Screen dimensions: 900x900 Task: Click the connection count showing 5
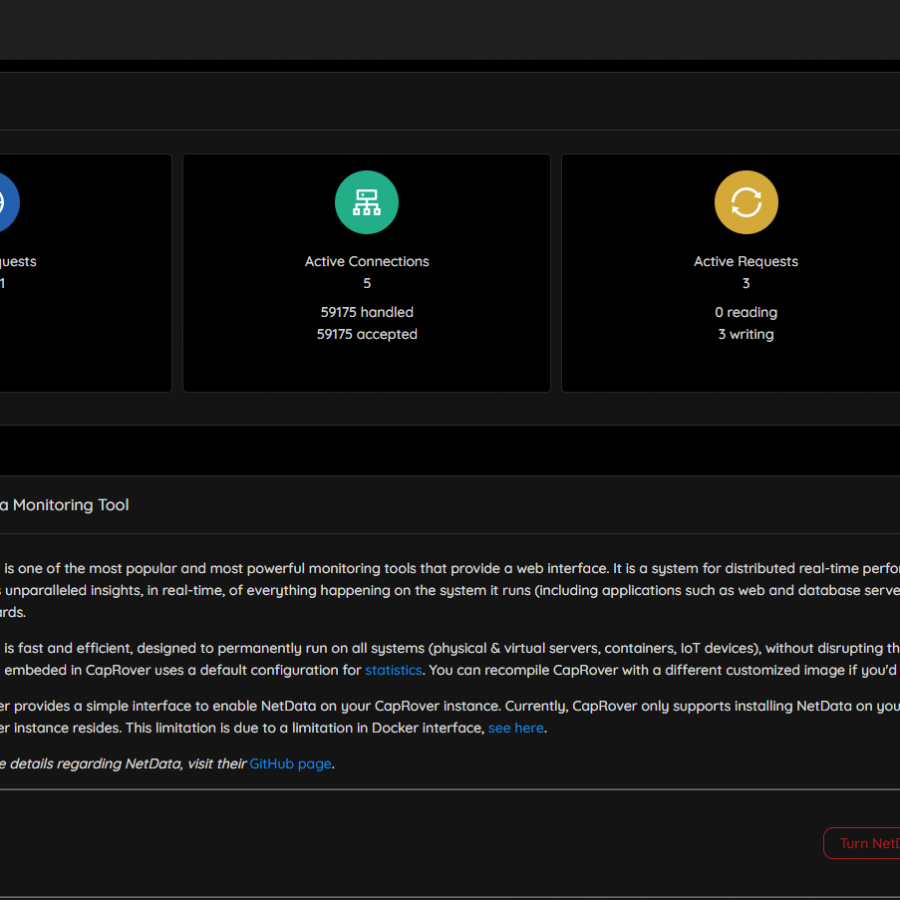coord(366,283)
